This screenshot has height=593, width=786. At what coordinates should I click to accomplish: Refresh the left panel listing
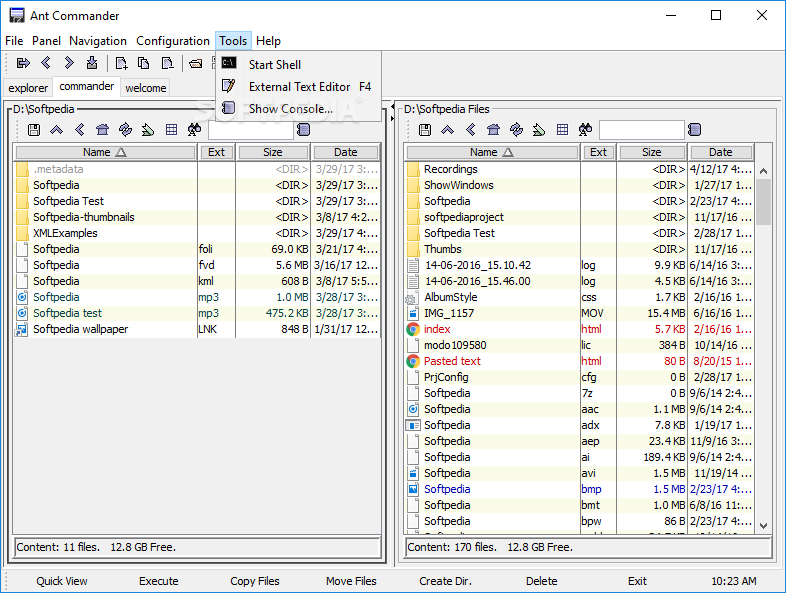[x=125, y=130]
